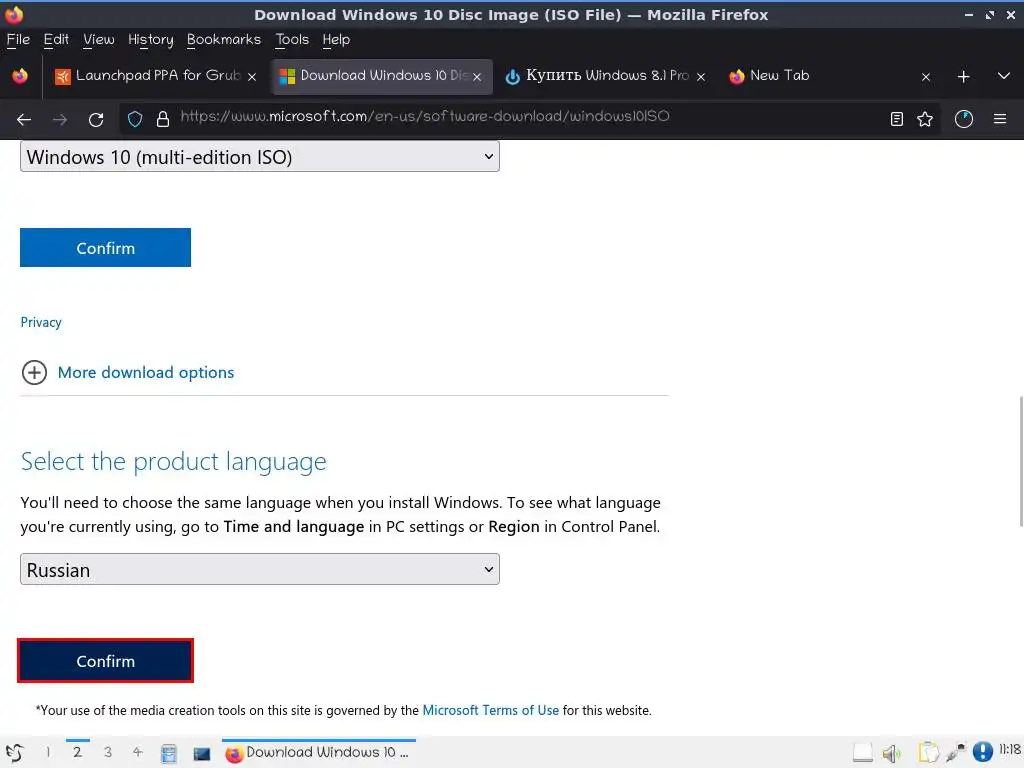Open the volume speaker tray icon

coord(891,754)
